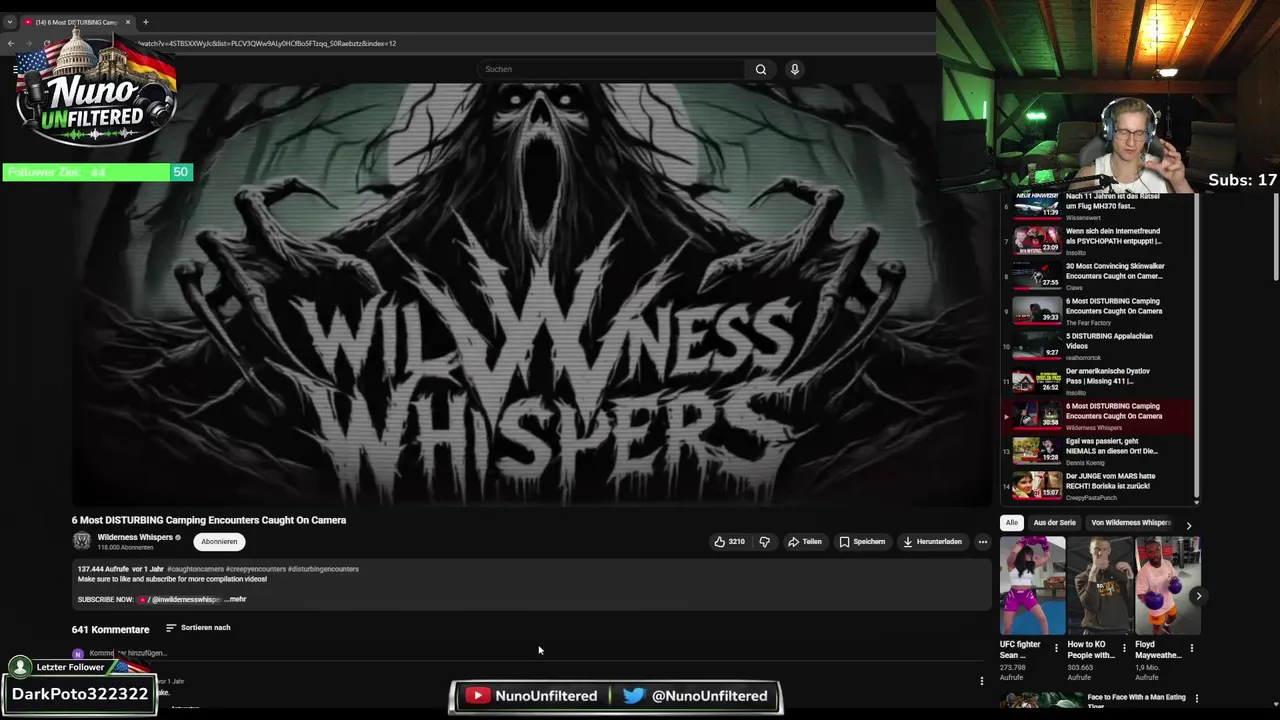Click the video title text
The image size is (1280, 720).
(x=209, y=520)
